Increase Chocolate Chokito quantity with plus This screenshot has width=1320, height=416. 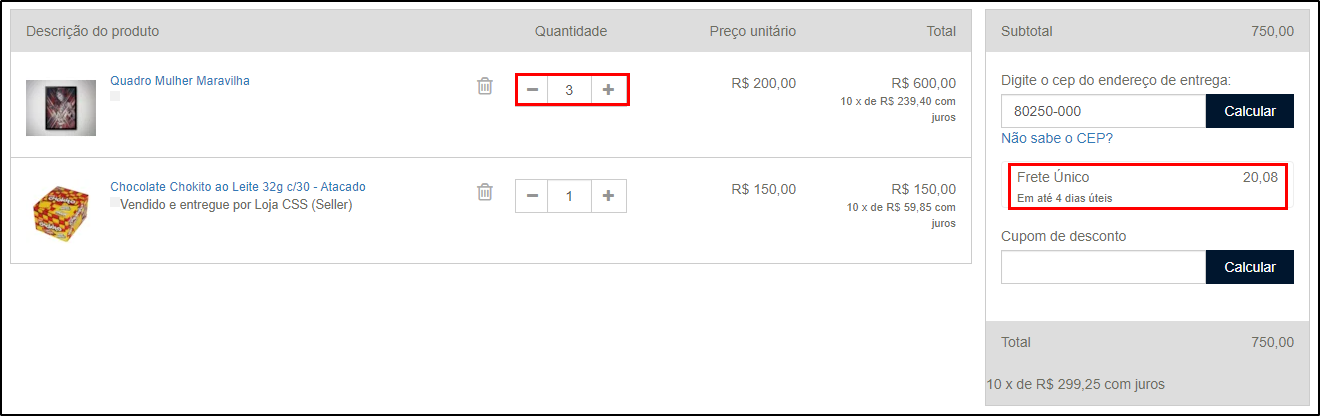point(608,196)
